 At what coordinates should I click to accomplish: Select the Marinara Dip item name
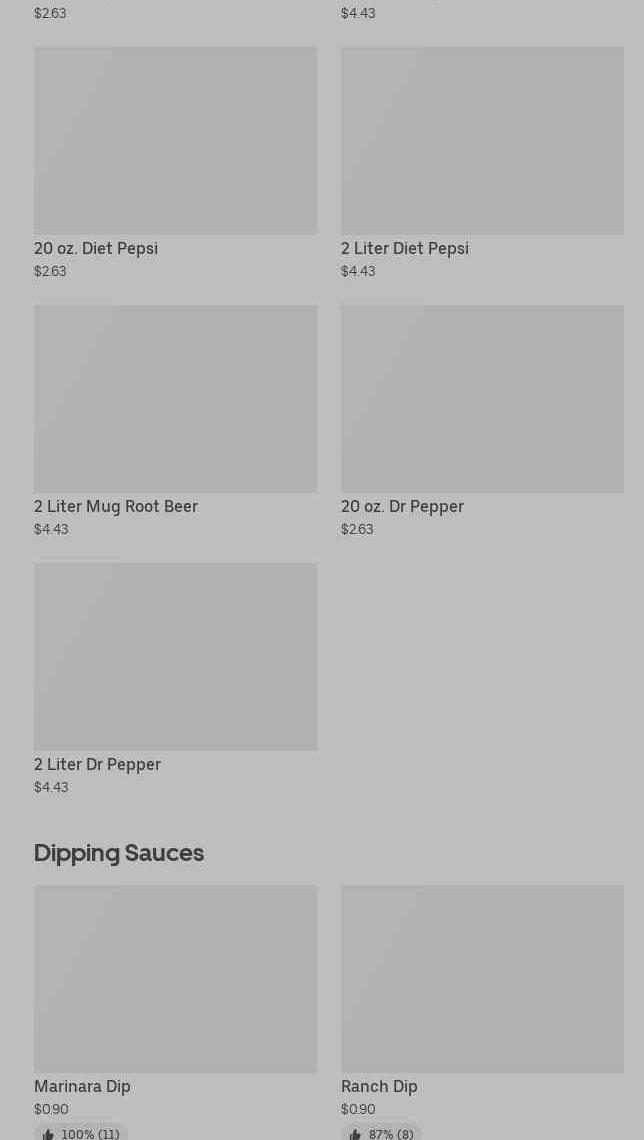tap(82, 1086)
